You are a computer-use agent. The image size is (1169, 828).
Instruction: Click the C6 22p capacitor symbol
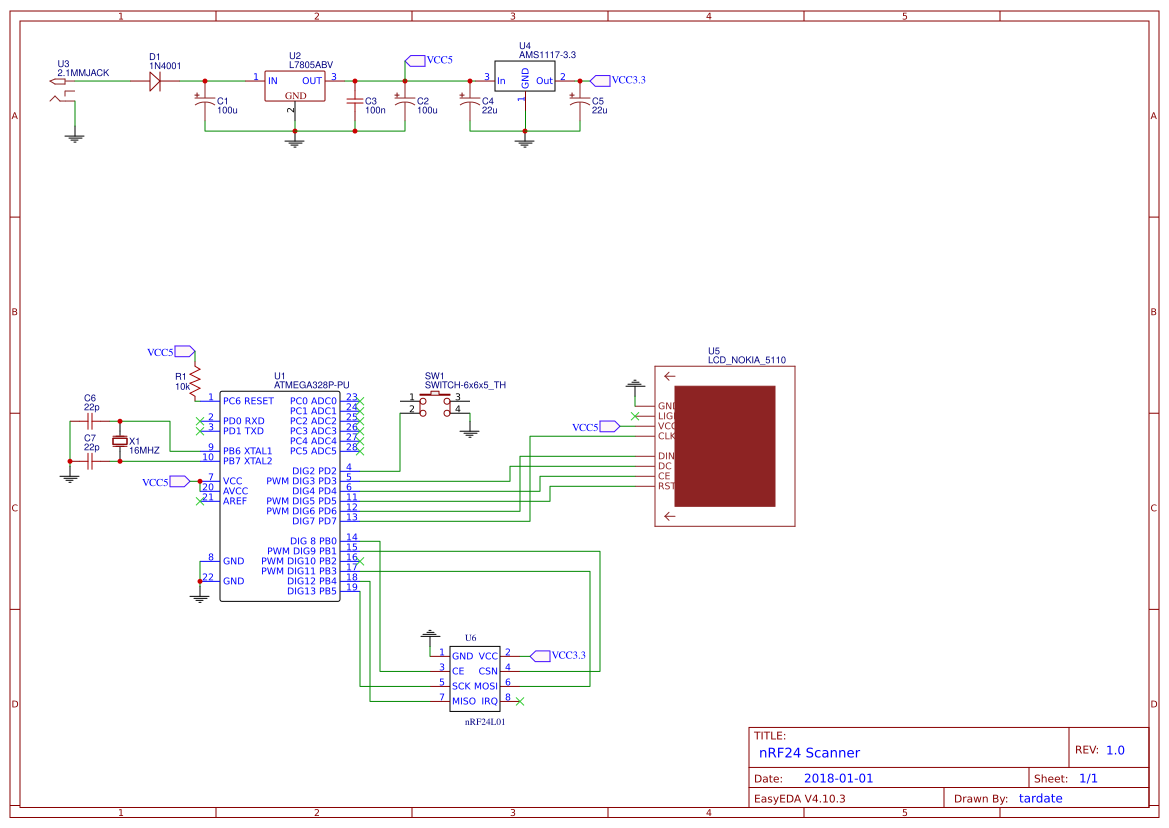(x=90, y=422)
